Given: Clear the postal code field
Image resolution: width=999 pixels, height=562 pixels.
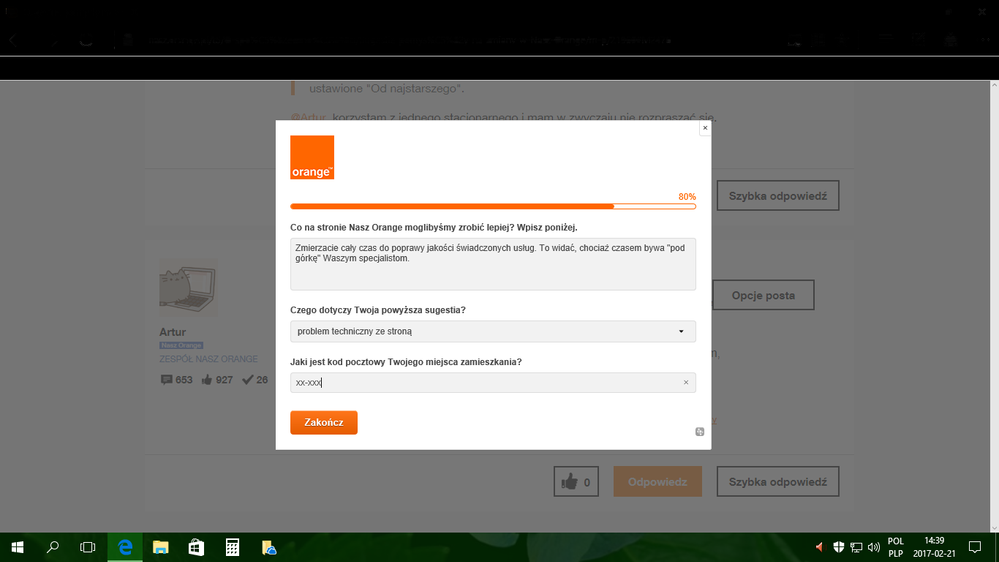Looking at the screenshot, I should [686, 382].
